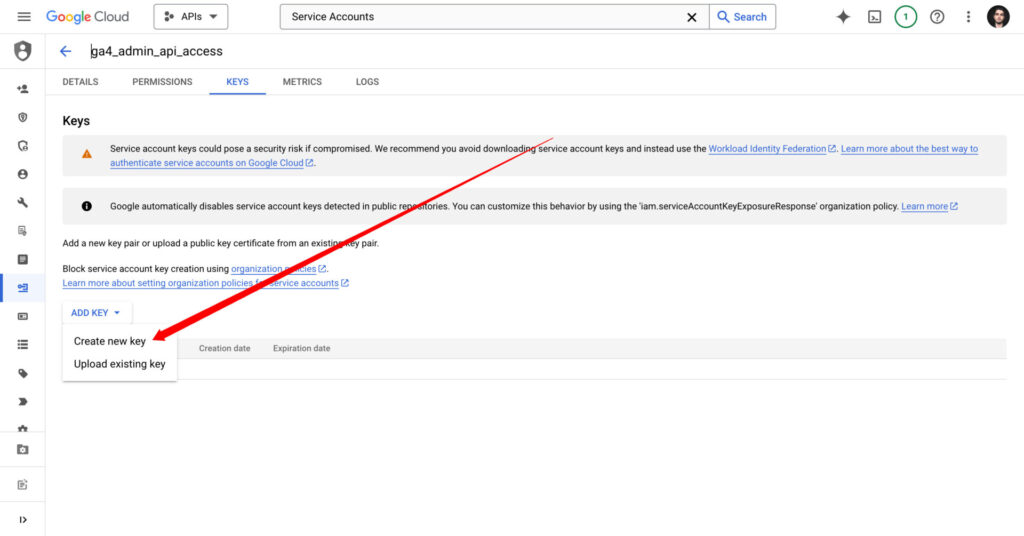This screenshot has width=1024, height=536.
Task: Open the main navigation hamburger menu
Action: (x=24, y=17)
